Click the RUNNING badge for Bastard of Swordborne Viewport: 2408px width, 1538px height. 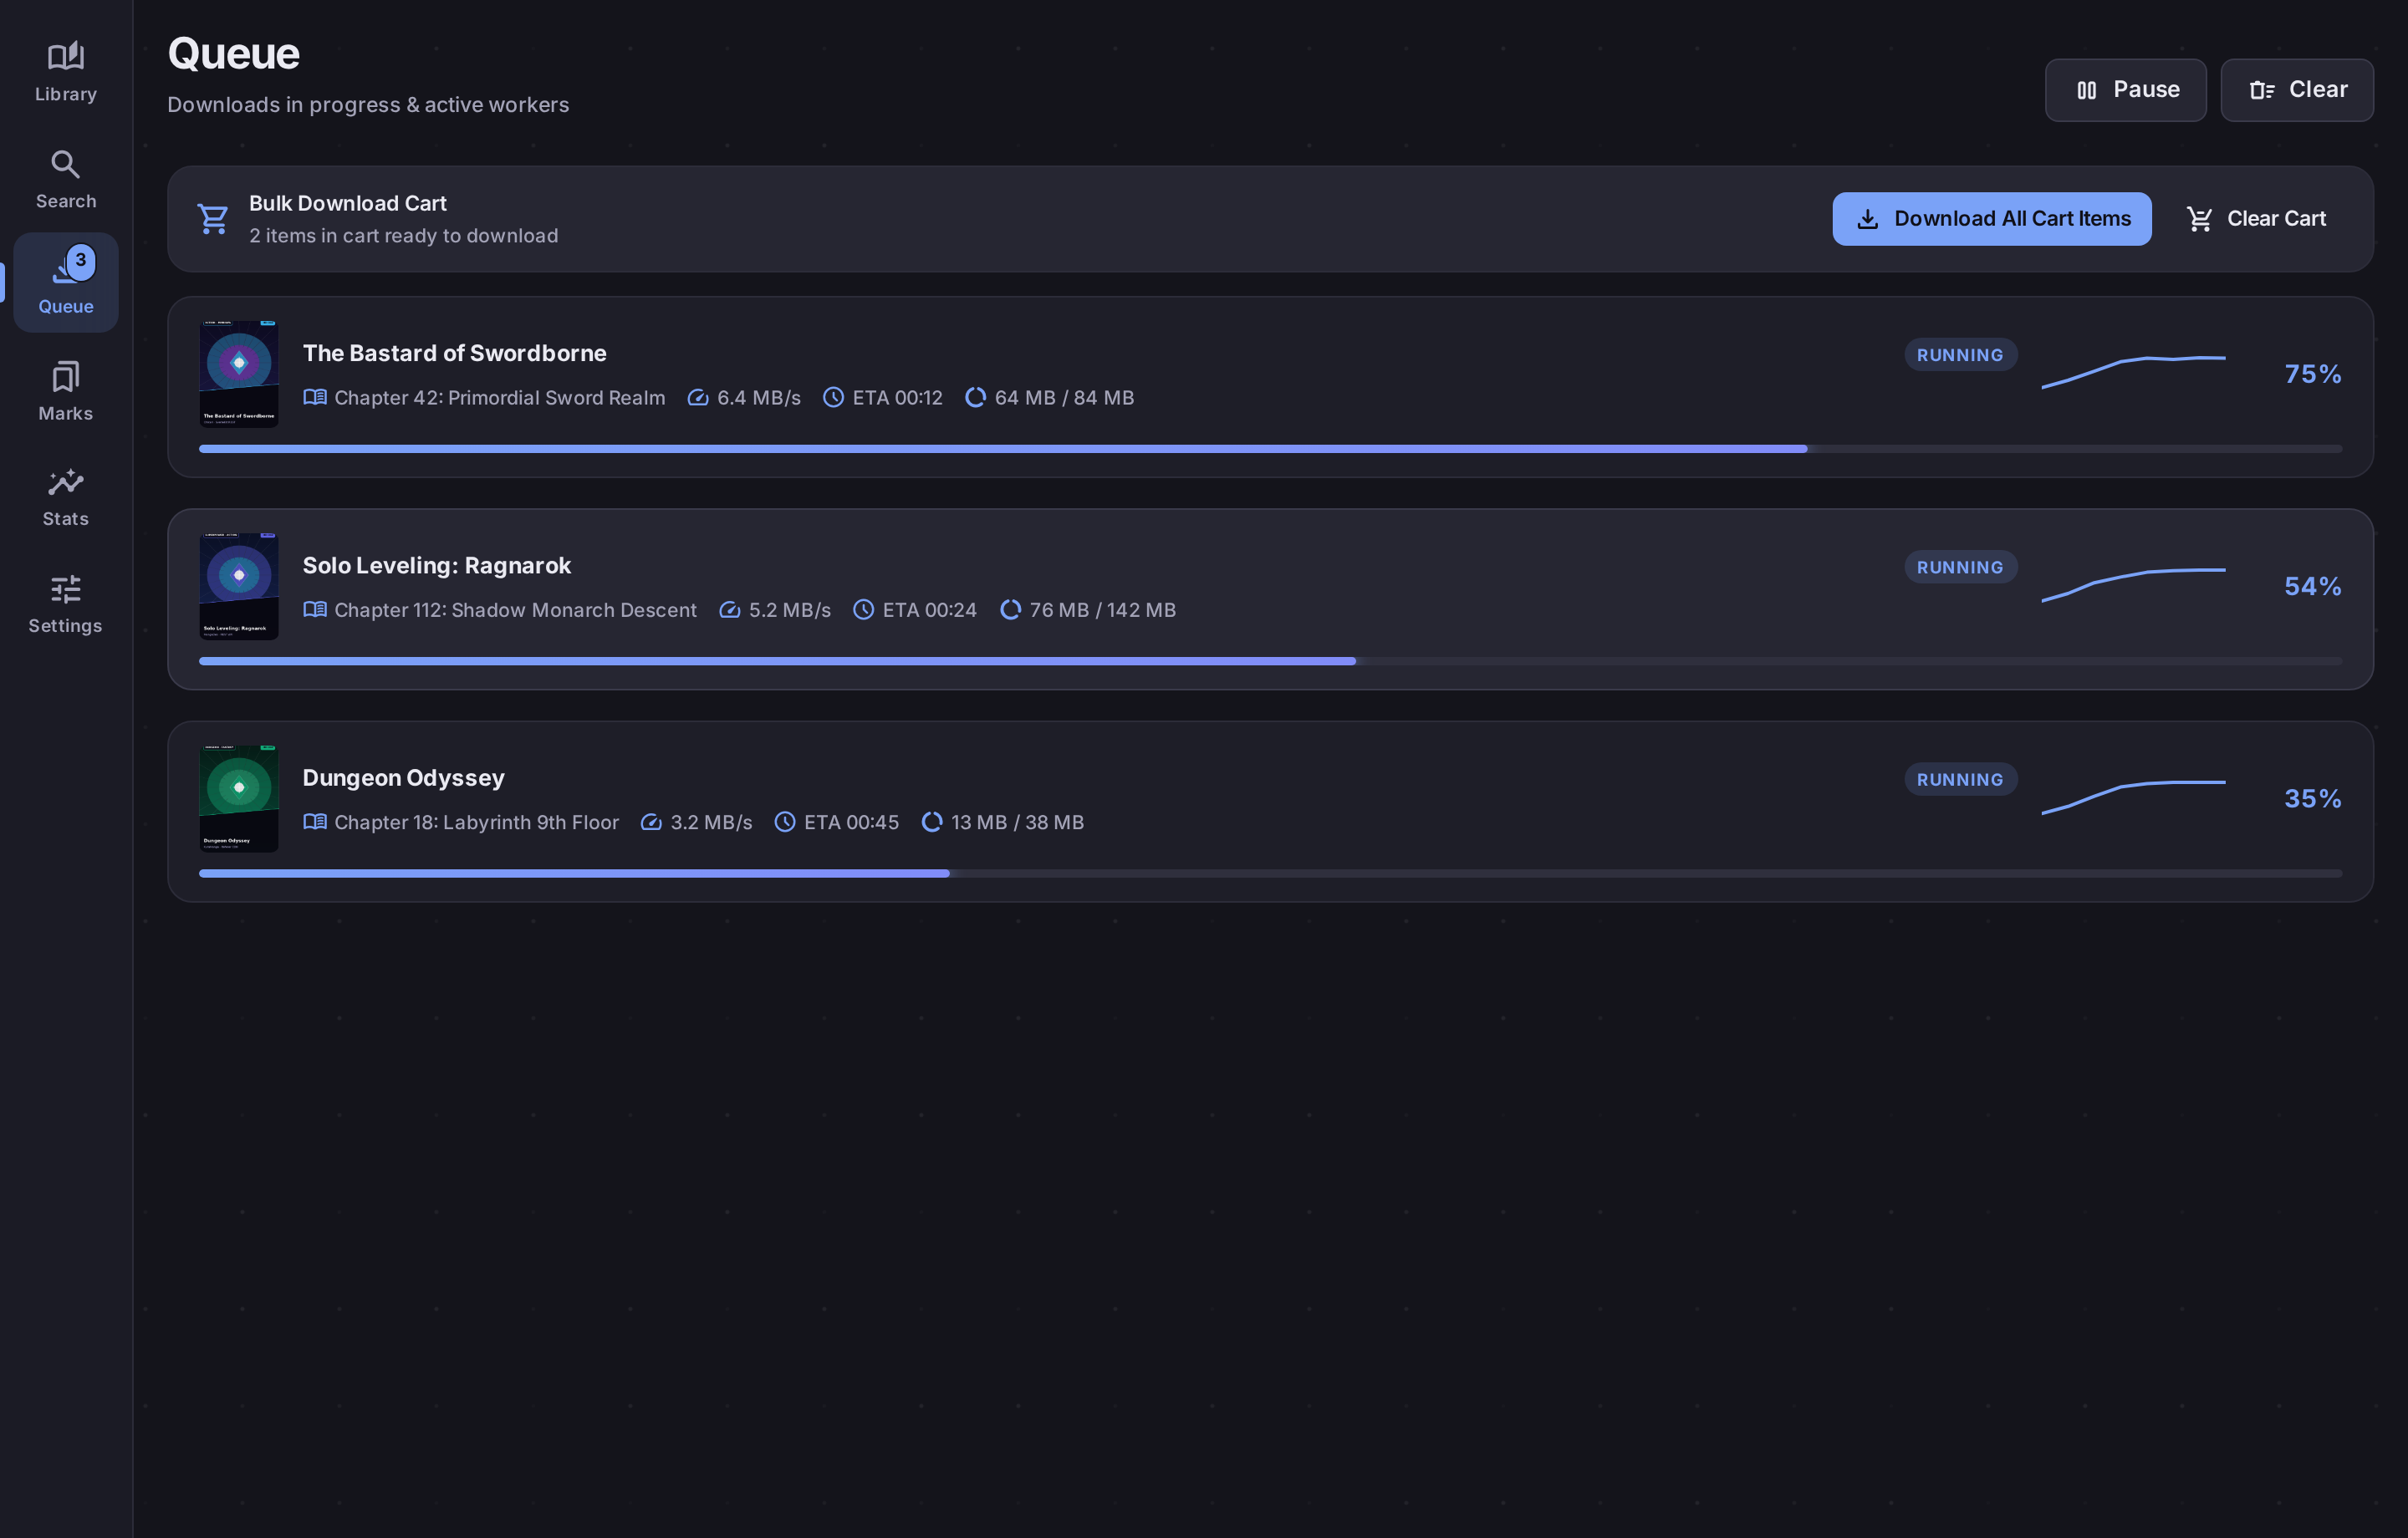pyautogui.click(x=1960, y=355)
